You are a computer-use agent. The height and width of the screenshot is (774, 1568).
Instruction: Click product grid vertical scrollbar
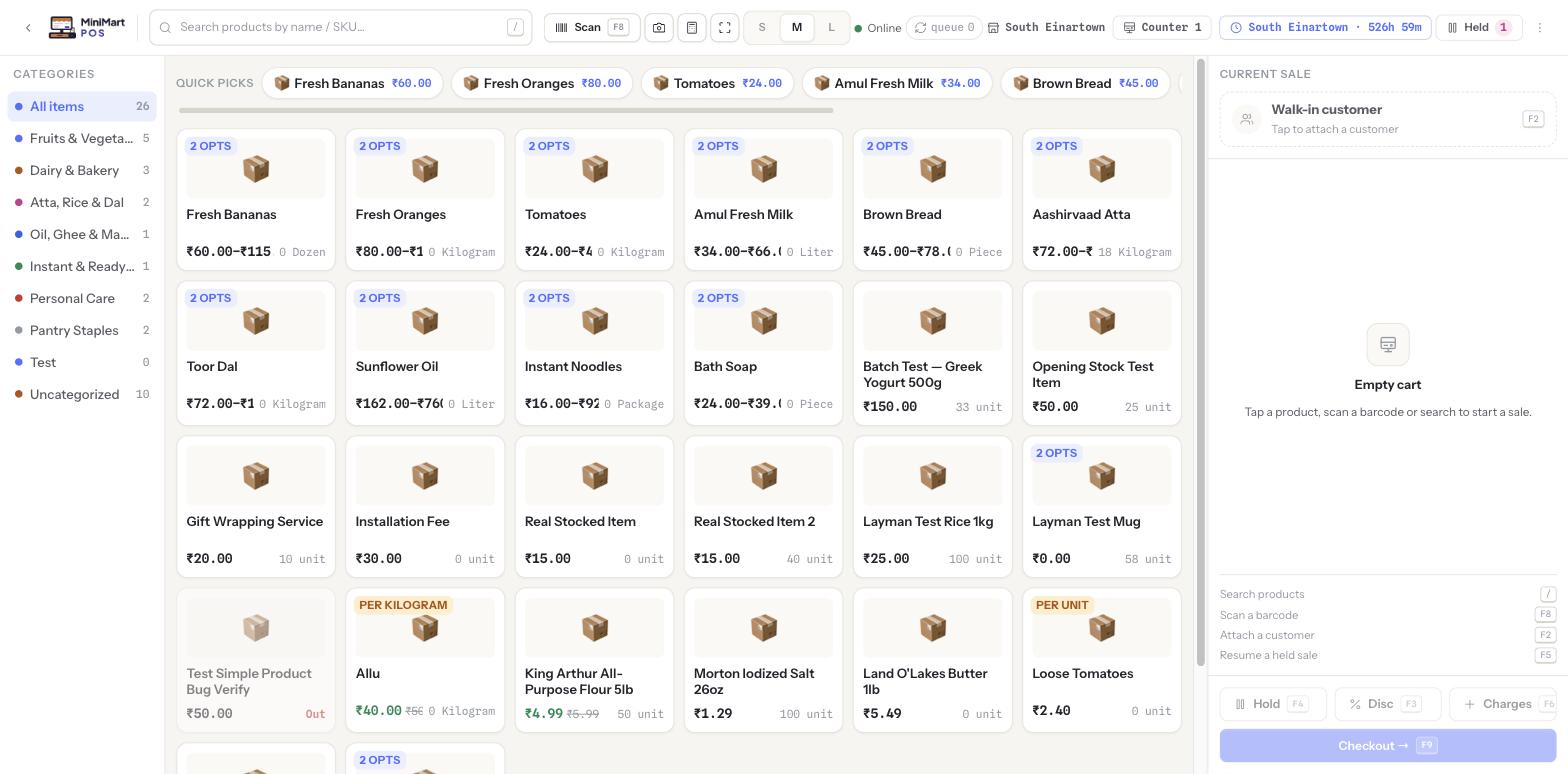(x=1201, y=362)
